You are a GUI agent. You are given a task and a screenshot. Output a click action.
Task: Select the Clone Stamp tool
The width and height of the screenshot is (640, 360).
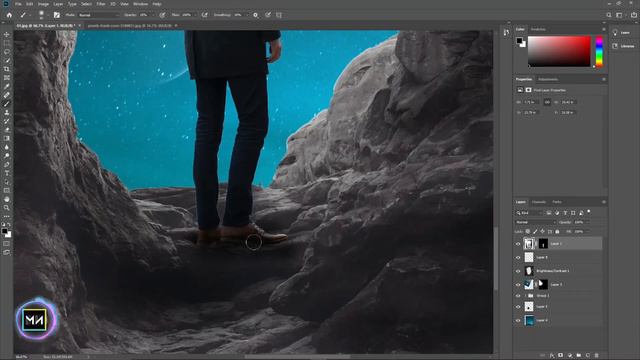tap(7, 112)
